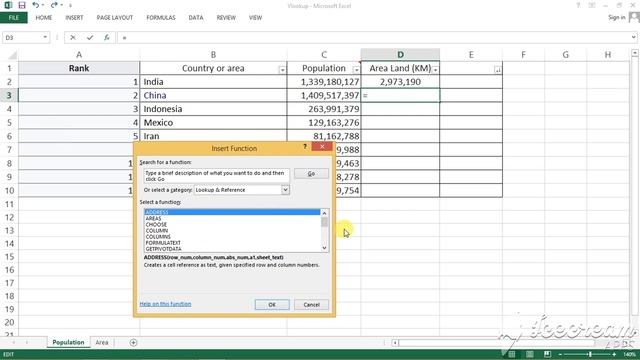The image size is (640, 360).
Task: Select AREAS in function list
Action: click(x=232, y=218)
